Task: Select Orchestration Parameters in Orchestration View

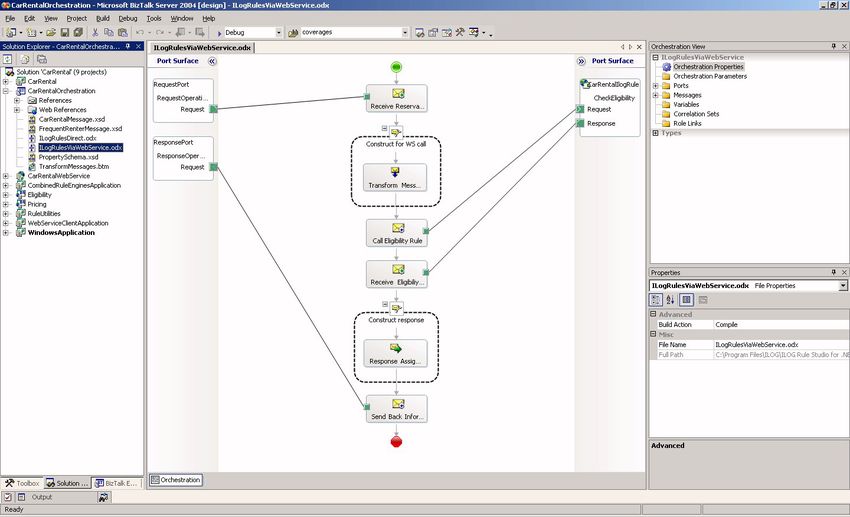Action: coord(710,76)
